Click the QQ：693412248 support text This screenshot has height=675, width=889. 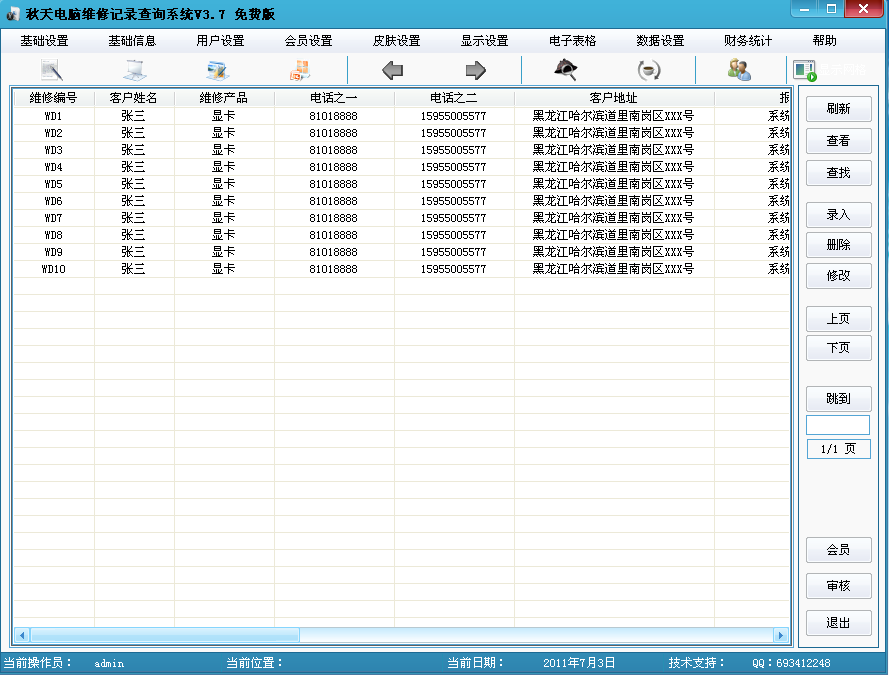click(791, 663)
